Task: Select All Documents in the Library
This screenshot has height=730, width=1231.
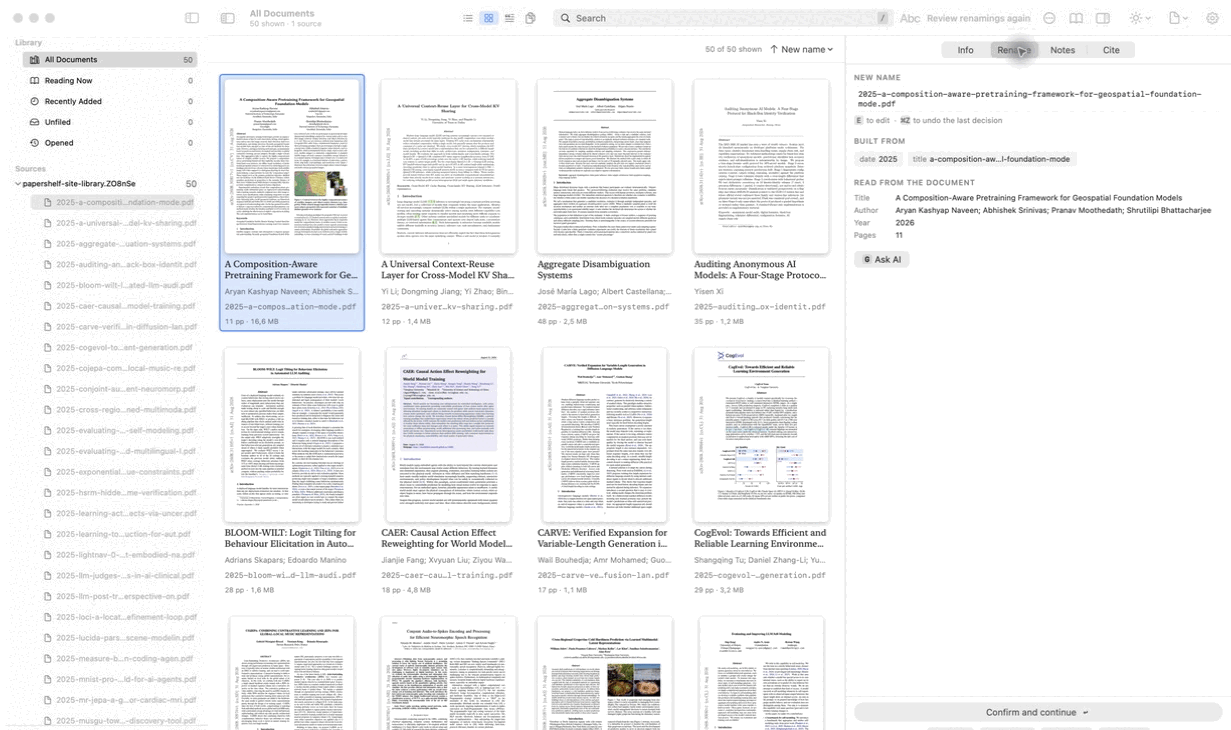Action: pyautogui.click(x=110, y=60)
